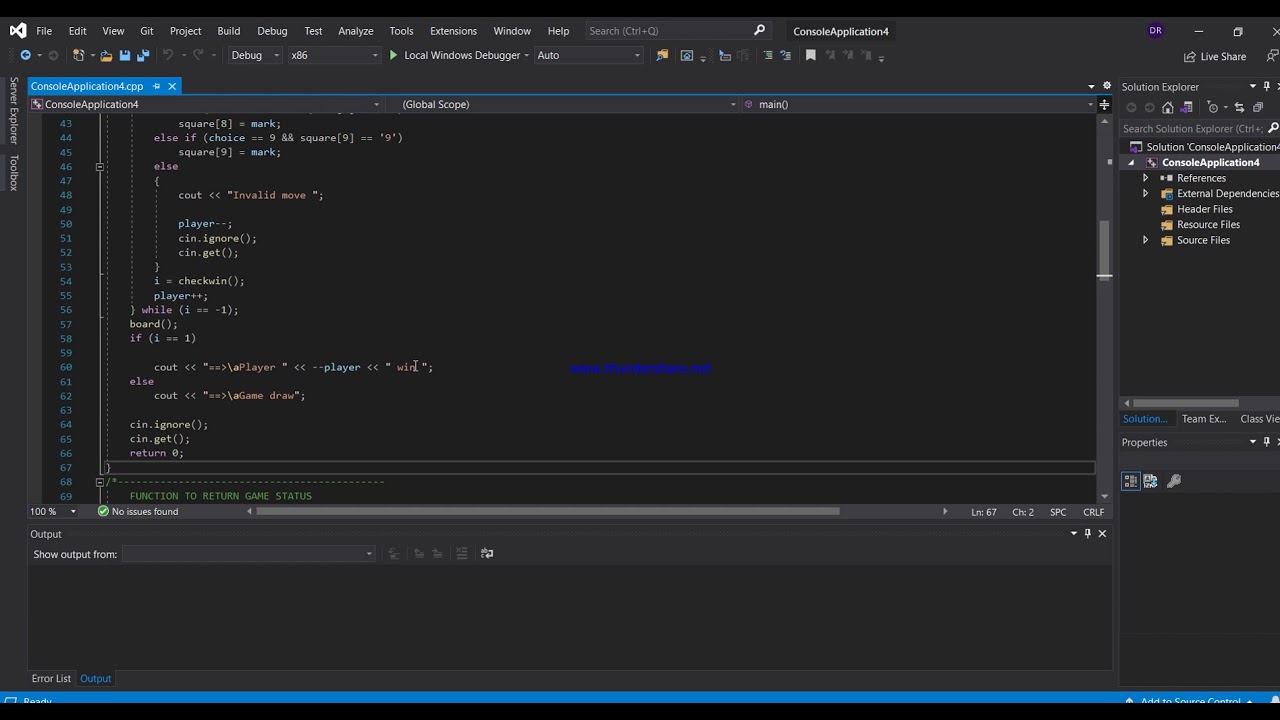This screenshot has height=720, width=1280.
Task: Click the quick launch search magnifier icon
Action: (x=759, y=31)
